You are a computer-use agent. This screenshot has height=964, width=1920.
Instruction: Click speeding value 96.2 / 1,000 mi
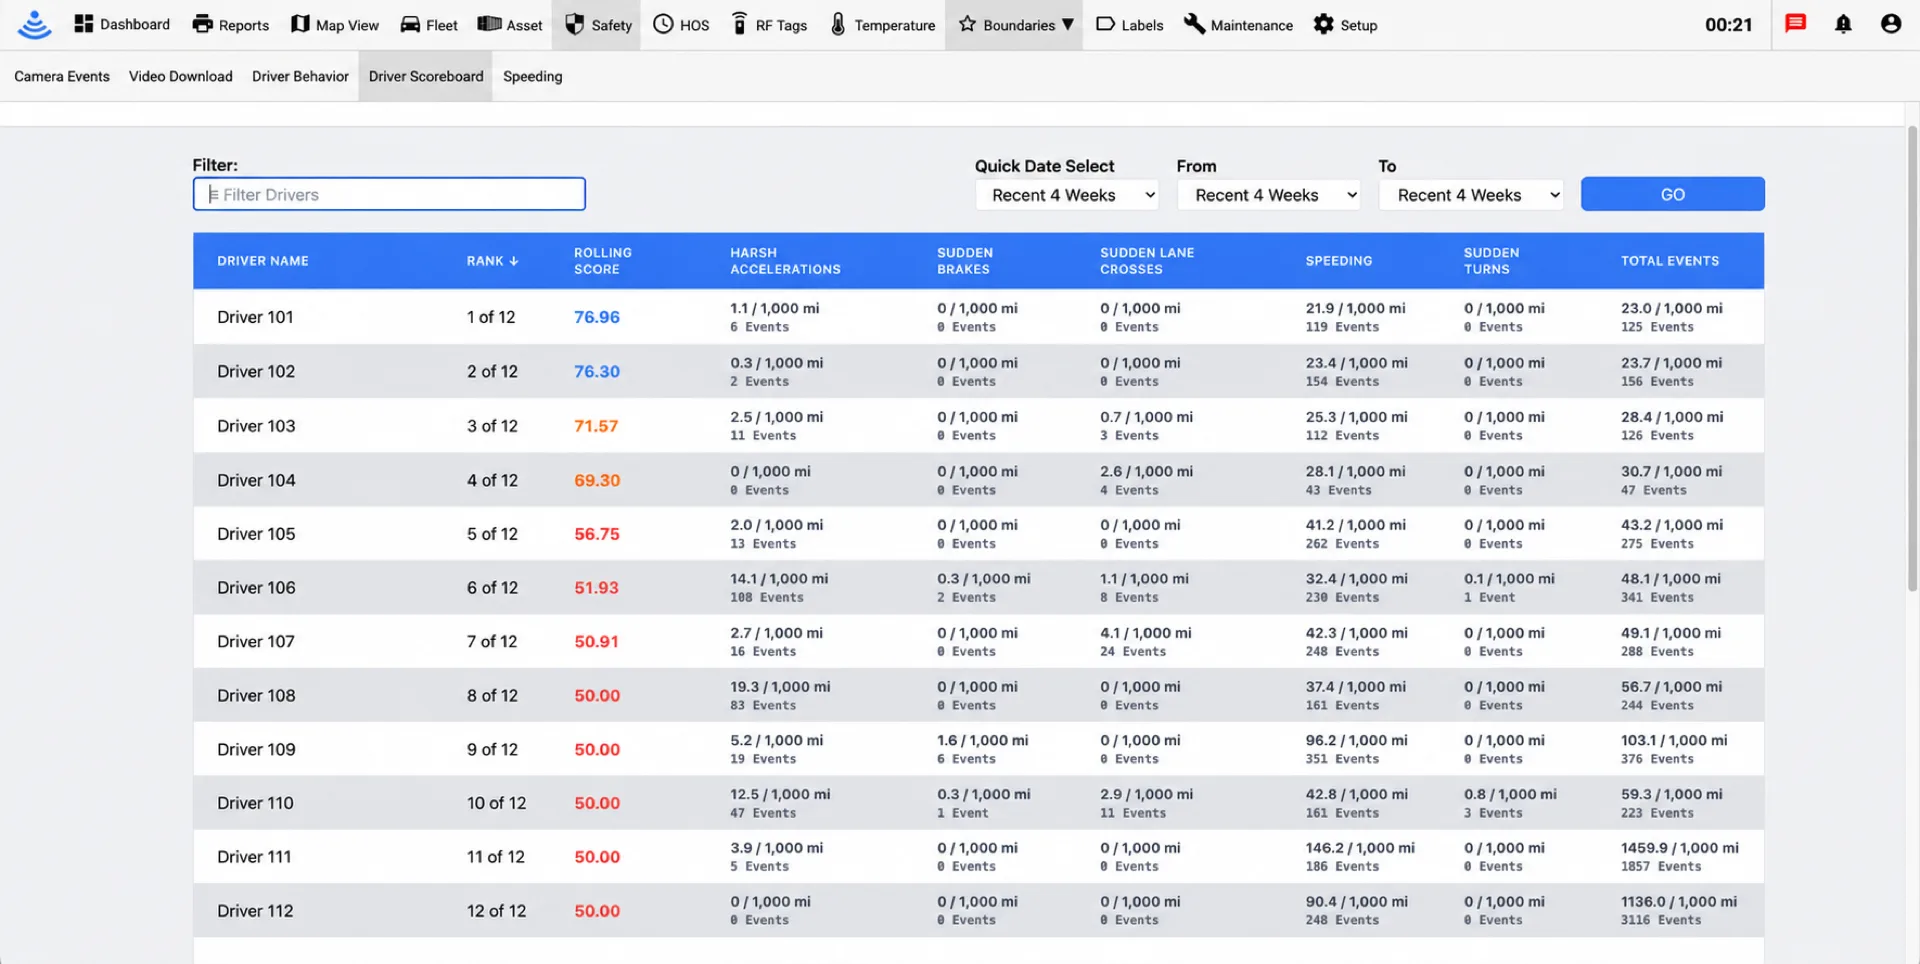[1356, 740]
